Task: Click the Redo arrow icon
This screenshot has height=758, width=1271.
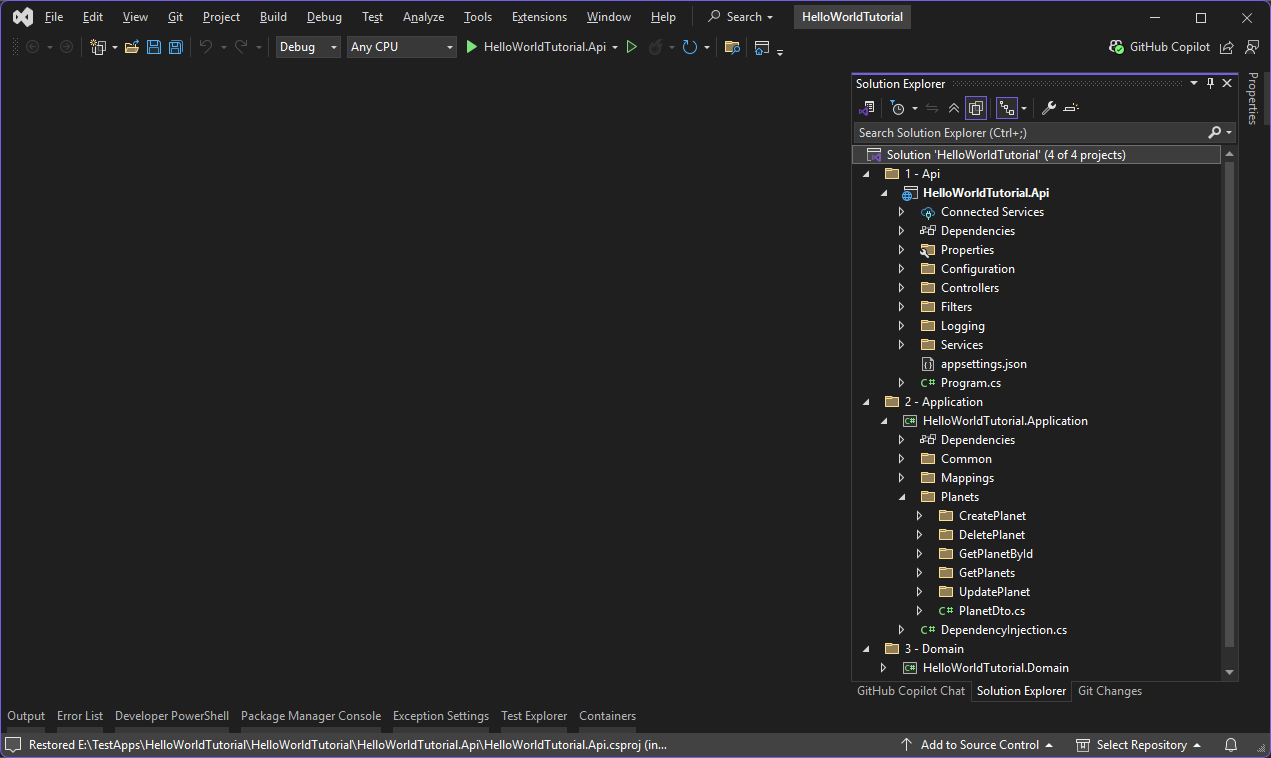Action: (241, 47)
